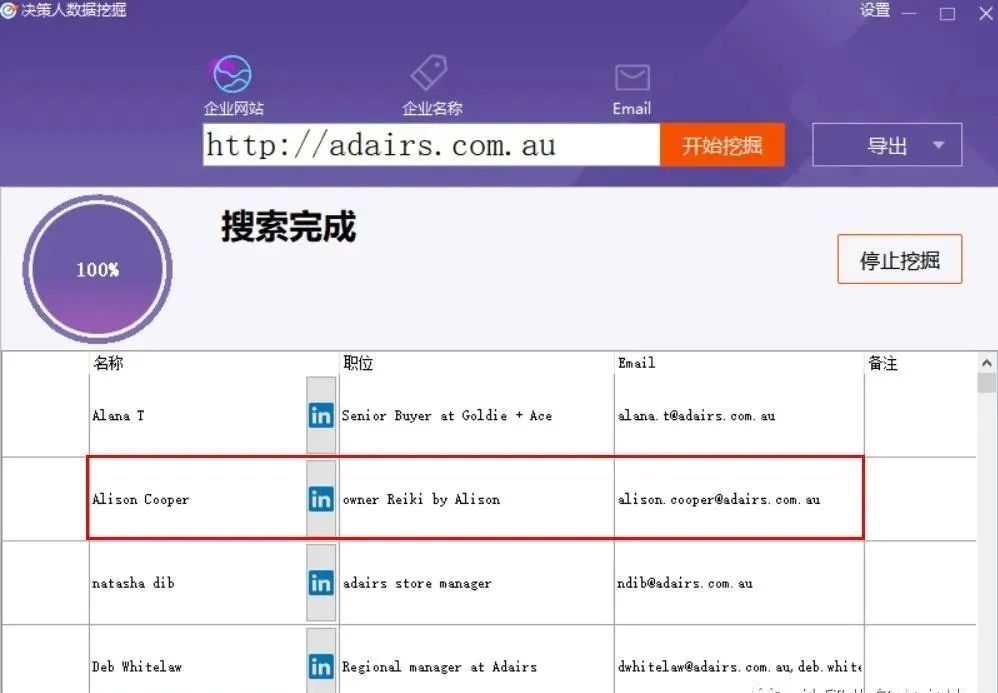998x693 pixels.
Task: Open LinkedIn icon for Alison Cooper
Action: coord(321,500)
